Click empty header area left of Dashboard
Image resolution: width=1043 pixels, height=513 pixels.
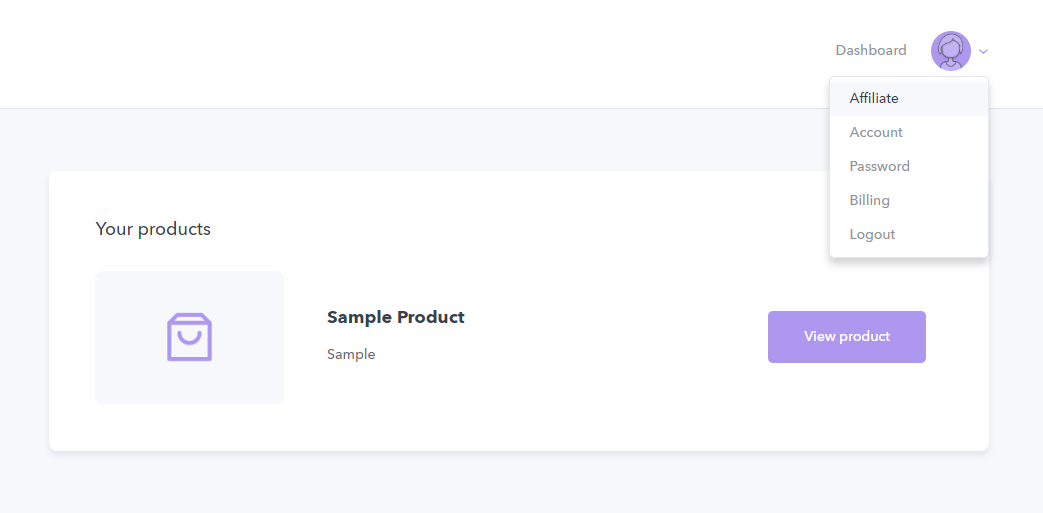coord(400,52)
